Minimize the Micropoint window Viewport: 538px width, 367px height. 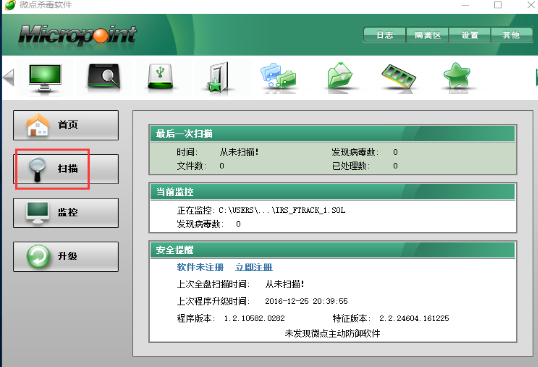pos(465,5)
